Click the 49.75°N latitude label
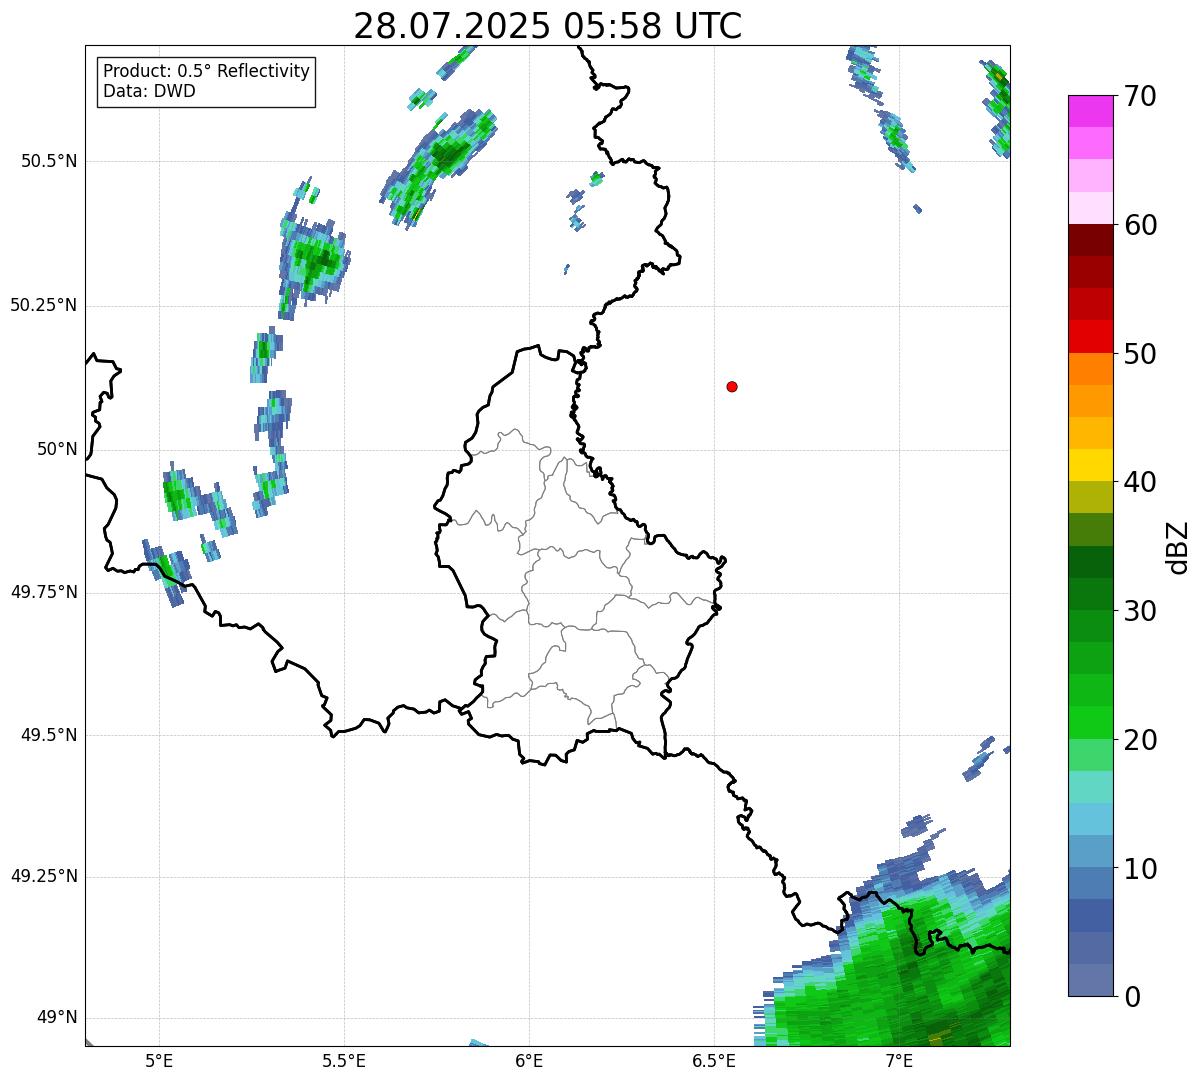 click(43, 592)
